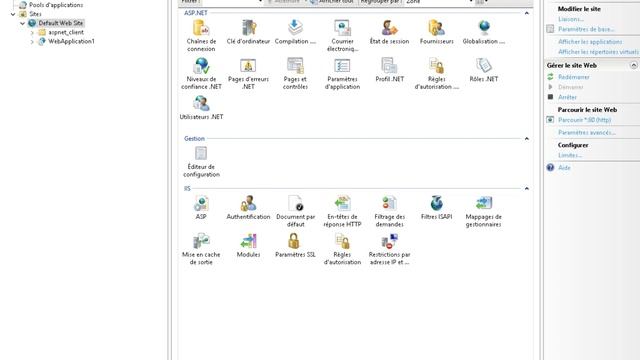Viewport: 640px width, 360px height.
Task: Open the Modules feature icon
Action: pyautogui.click(x=248, y=245)
